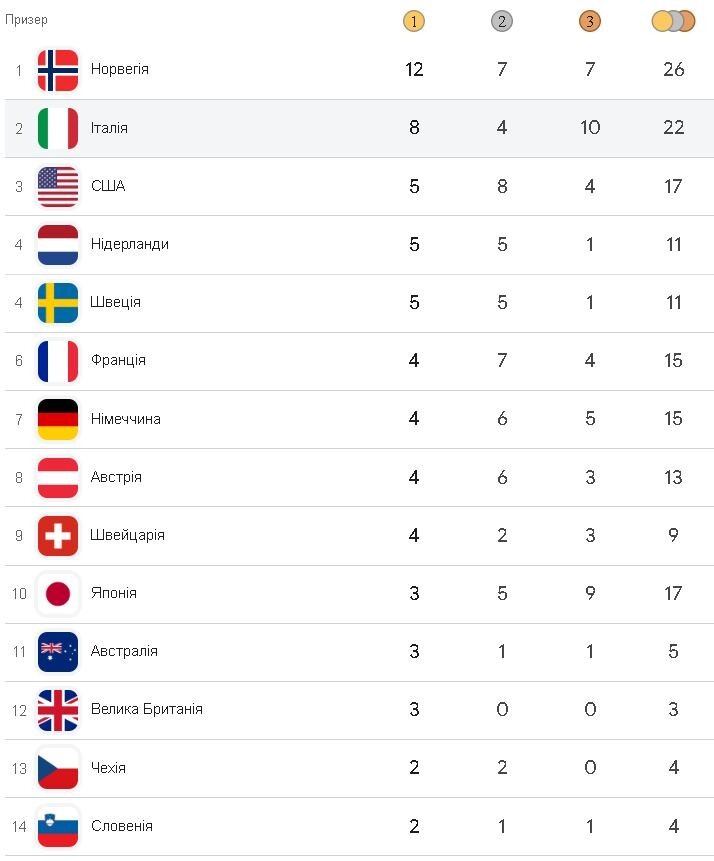
Task: Click the Slovenia flag icon
Action: point(58,826)
